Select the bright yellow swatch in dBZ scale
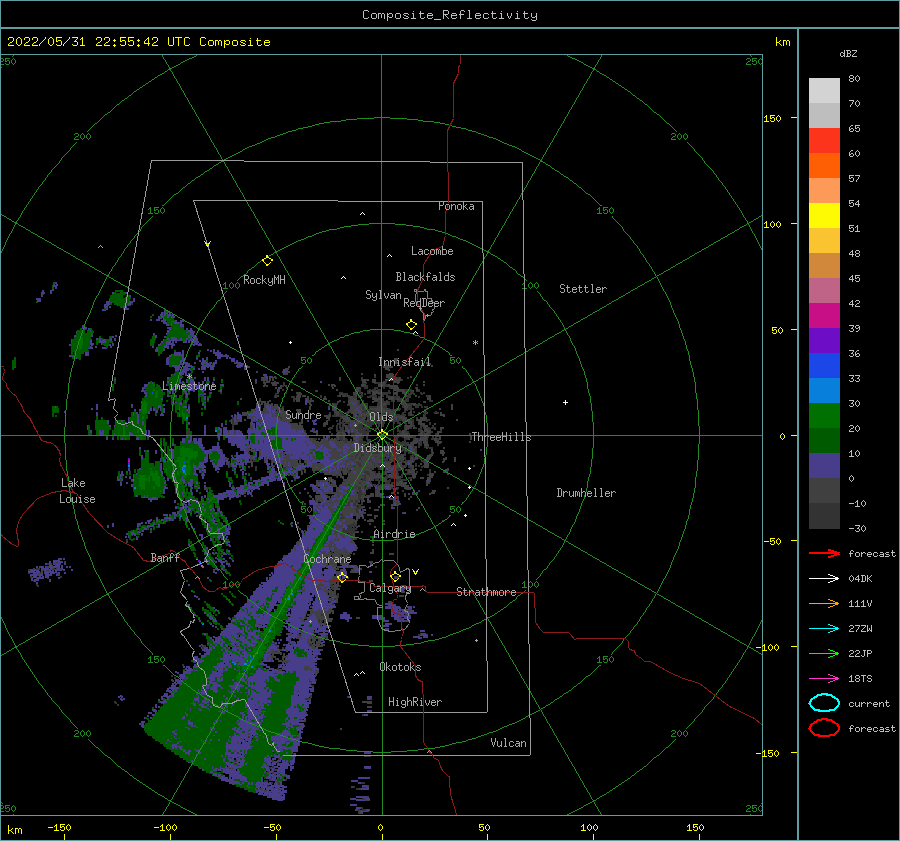The height and width of the screenshot is (841, 900). (x=824, y=216)
